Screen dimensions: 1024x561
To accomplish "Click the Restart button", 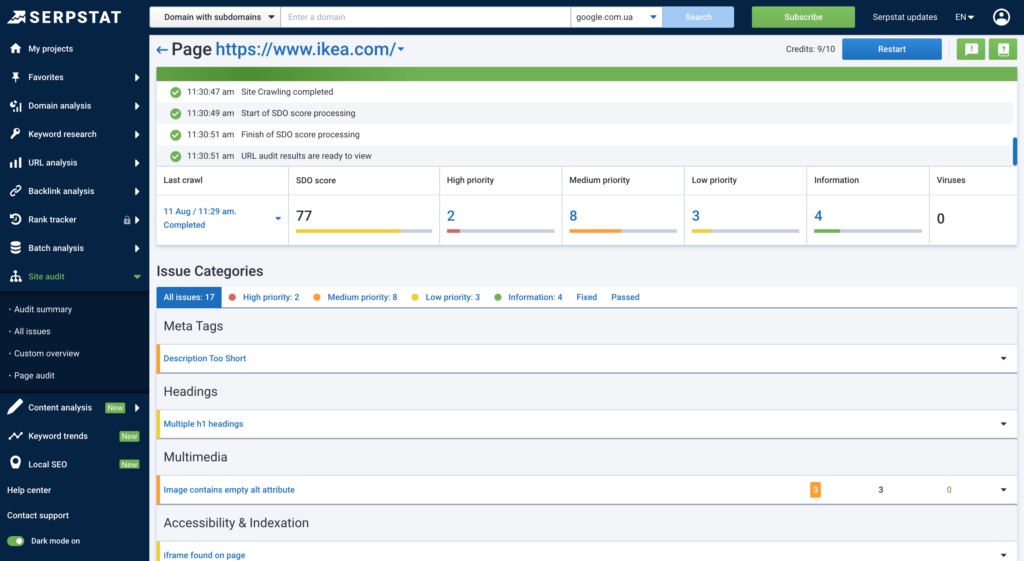I will [891, 49].
